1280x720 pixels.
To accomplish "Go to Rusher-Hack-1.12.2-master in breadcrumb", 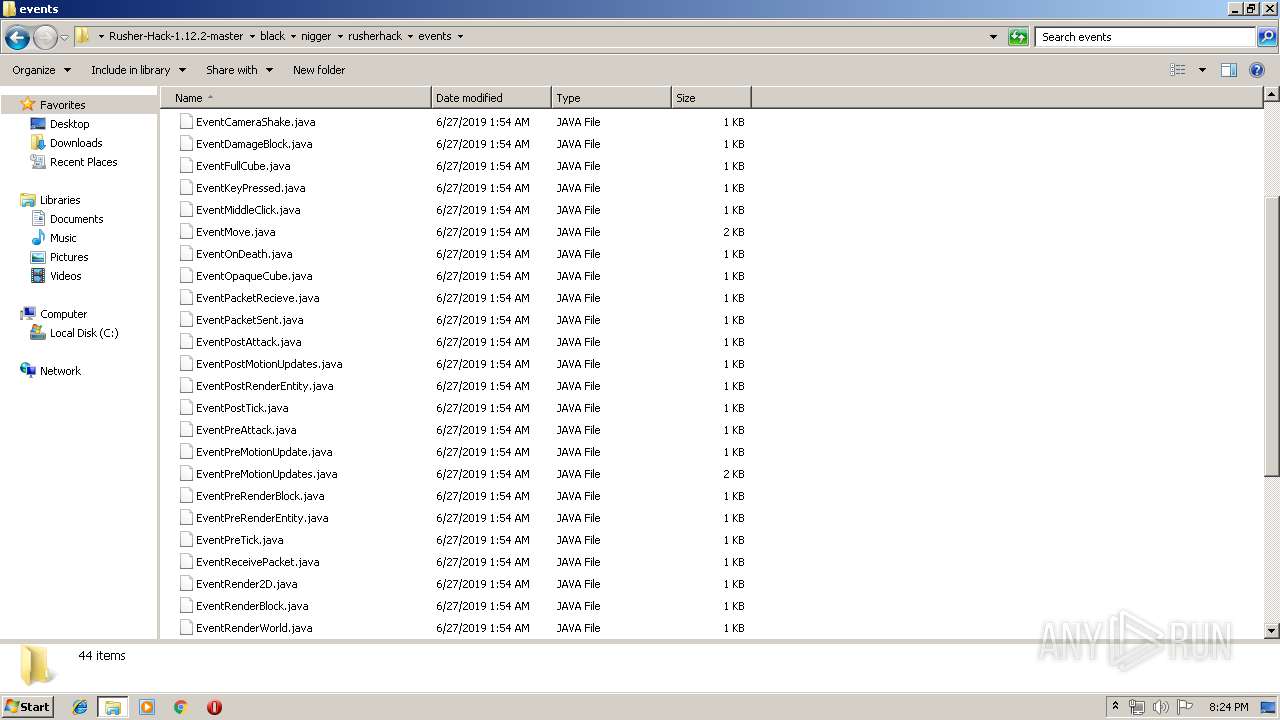I will pyautogui.click(x=176, y=36).
